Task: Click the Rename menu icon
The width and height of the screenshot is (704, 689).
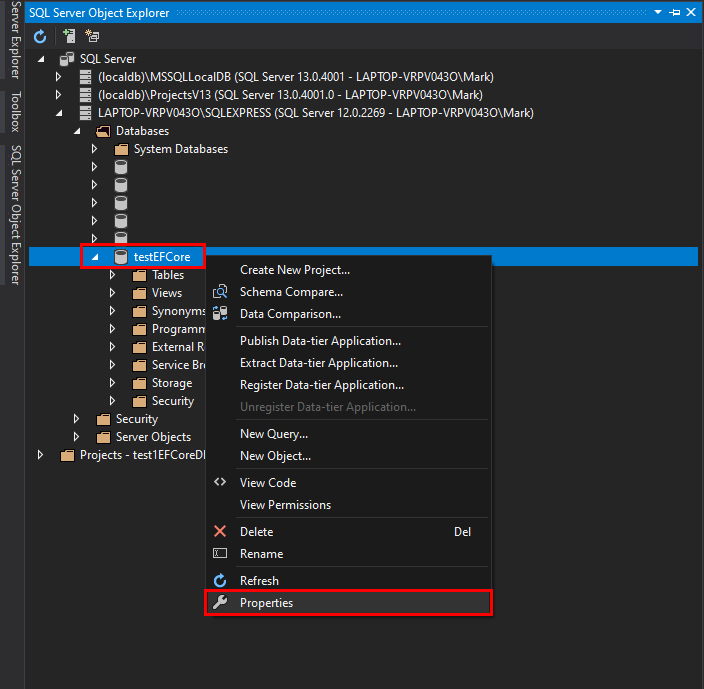Action: [220, 553]
